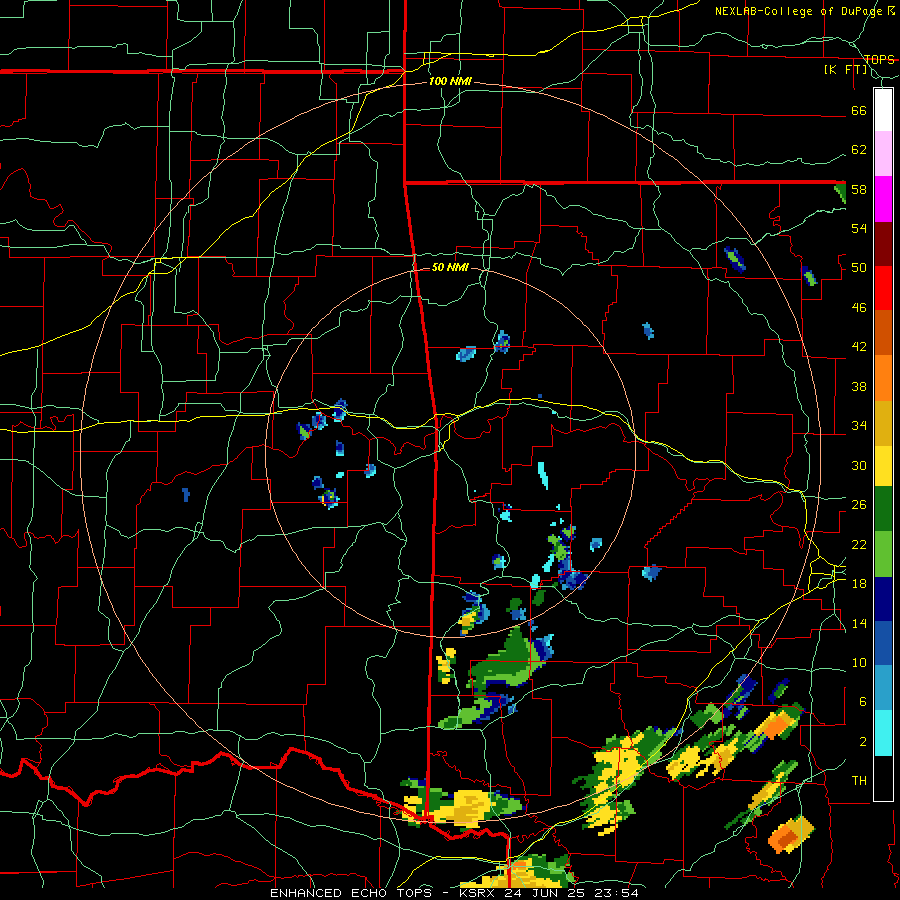Image resolution: width=900 pixels, height=900 pixels.
Task: Click the legend value 42
Action: (859, 347)
